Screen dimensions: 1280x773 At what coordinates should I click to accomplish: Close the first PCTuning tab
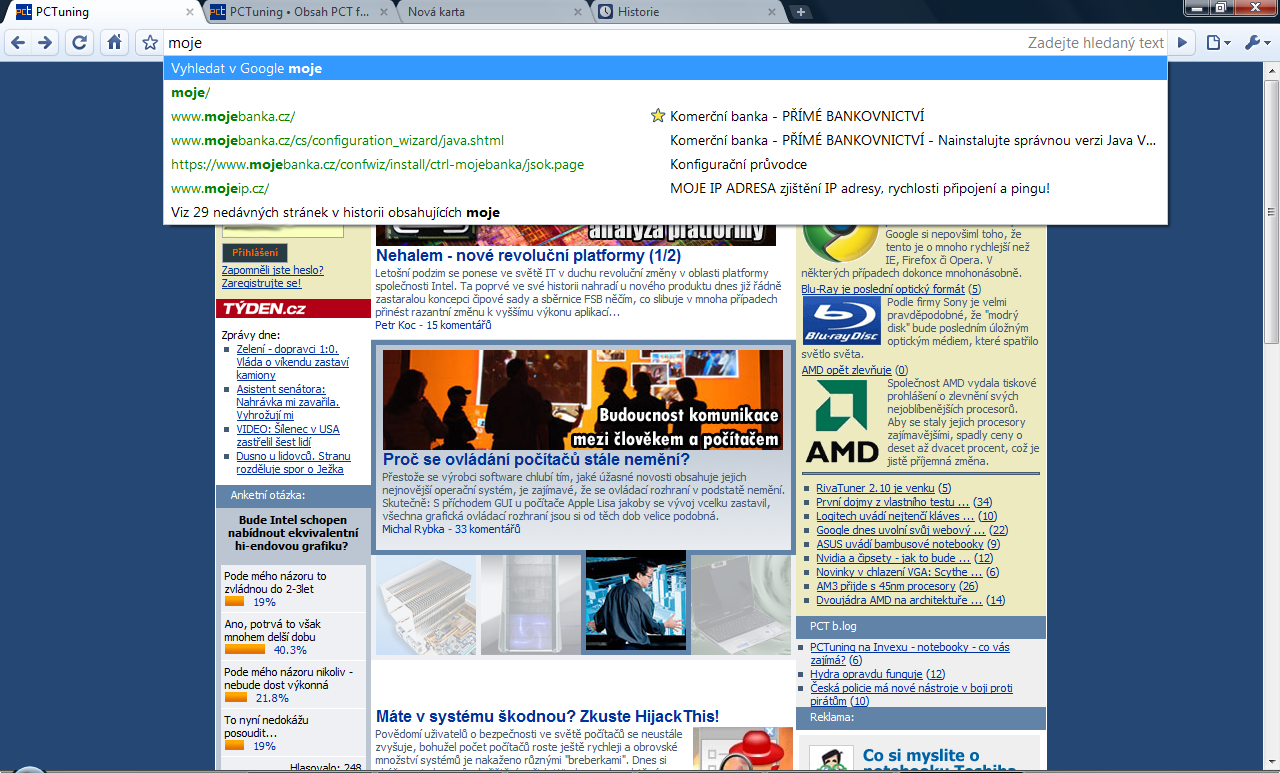[x=190, y=12]
